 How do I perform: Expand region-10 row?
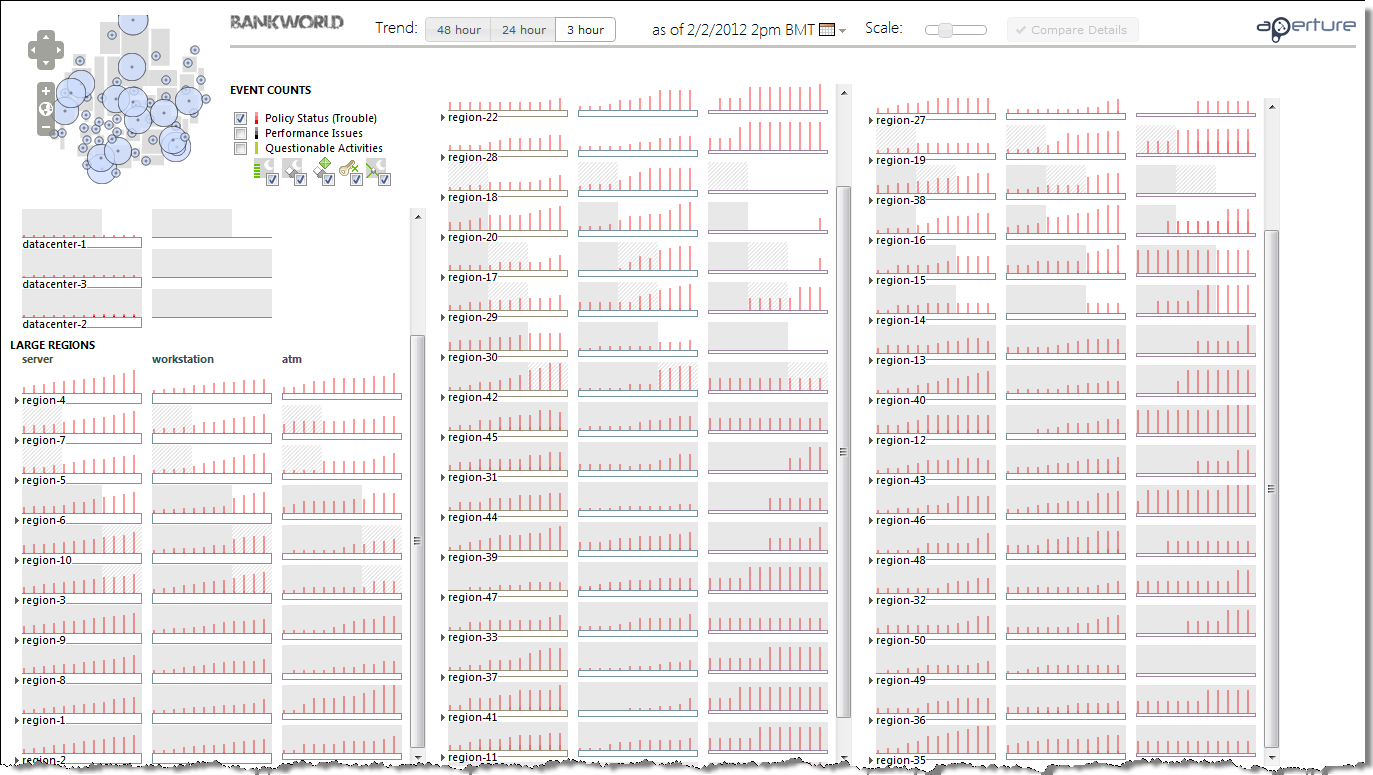tap(17, 560)
